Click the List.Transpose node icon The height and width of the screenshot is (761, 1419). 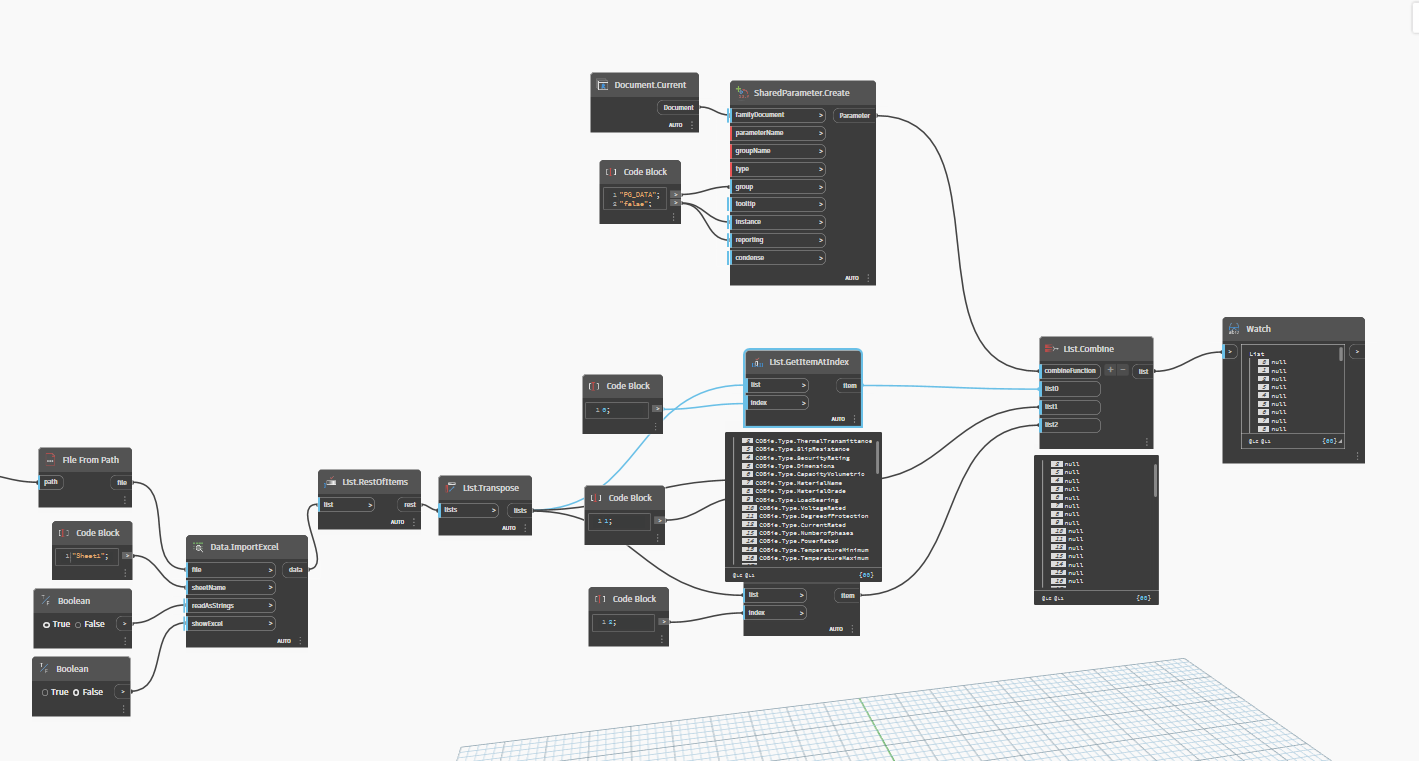(x=451, y=488)
